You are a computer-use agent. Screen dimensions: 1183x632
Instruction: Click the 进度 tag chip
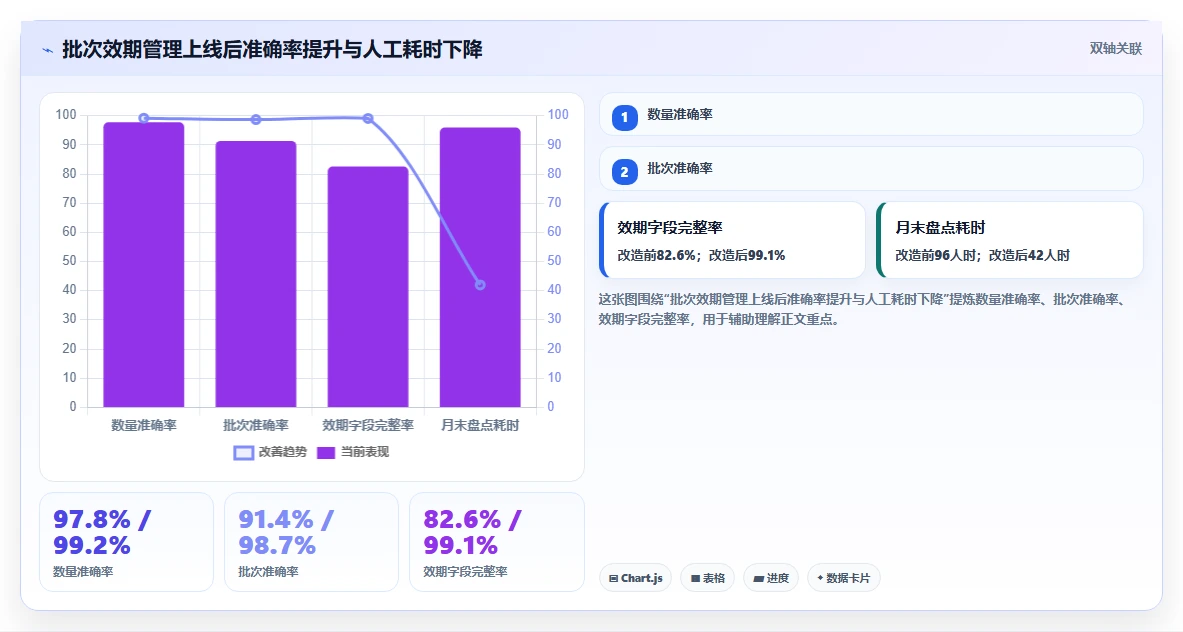pos(771,578)
